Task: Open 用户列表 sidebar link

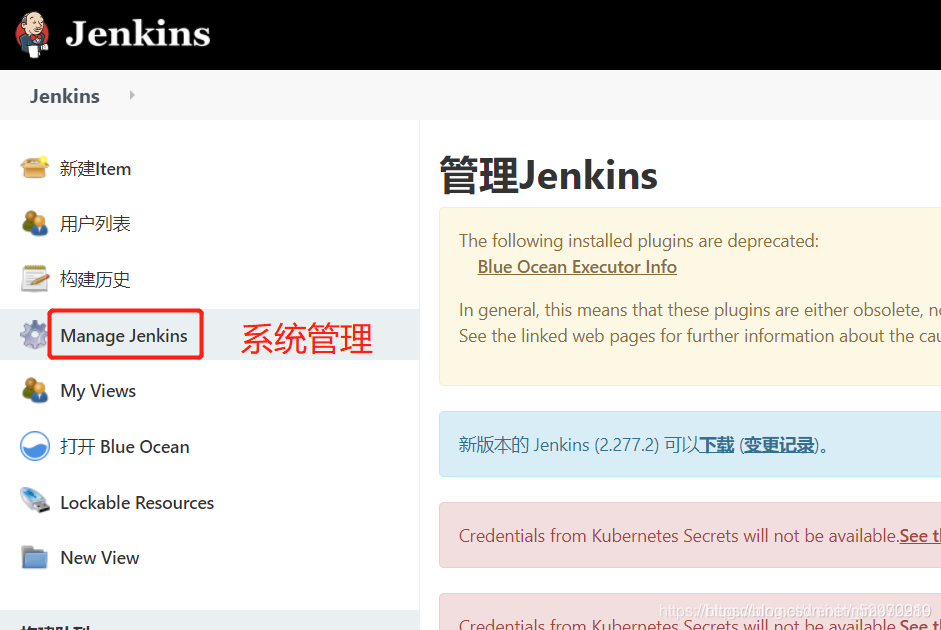Action: coord(95,224)
